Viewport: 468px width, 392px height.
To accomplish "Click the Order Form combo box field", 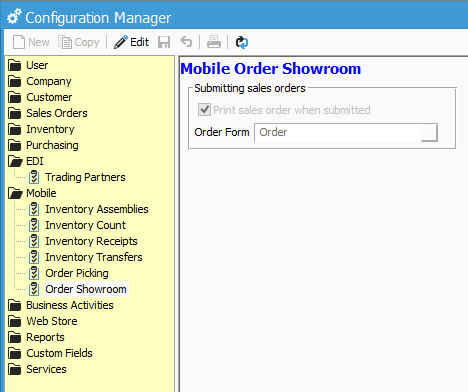I will tap(346, 132).
